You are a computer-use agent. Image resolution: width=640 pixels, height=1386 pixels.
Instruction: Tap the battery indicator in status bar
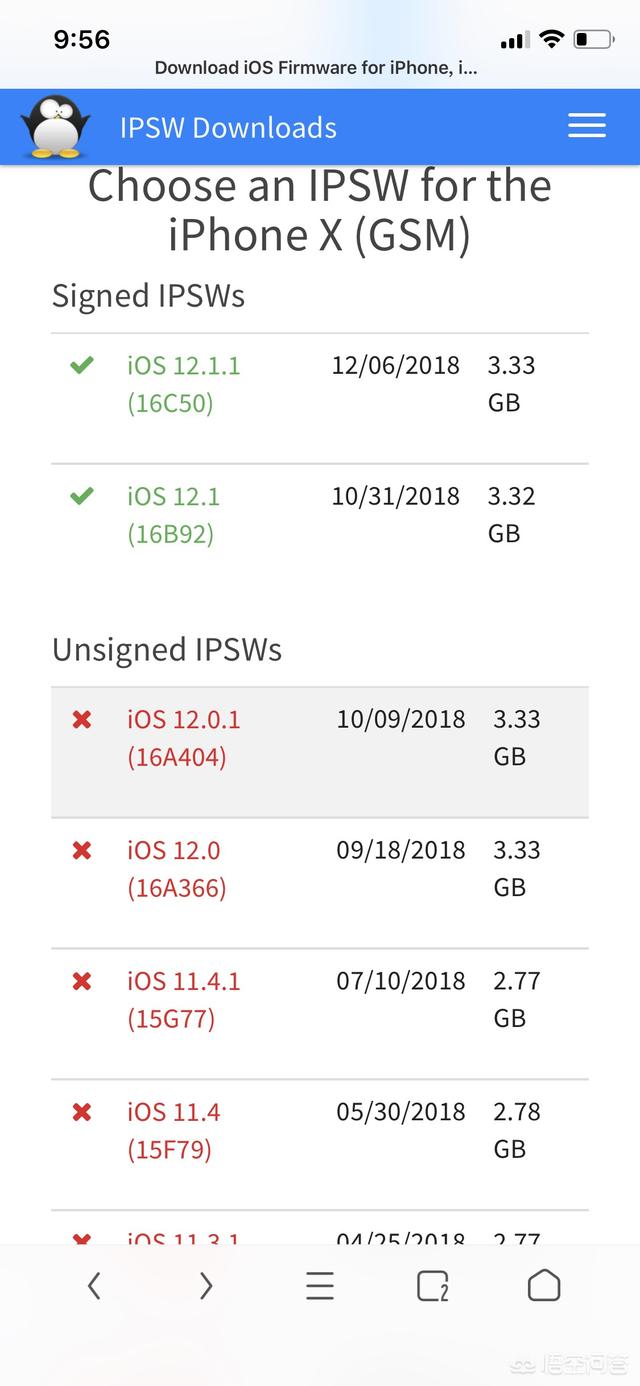(x=592, y=40)
